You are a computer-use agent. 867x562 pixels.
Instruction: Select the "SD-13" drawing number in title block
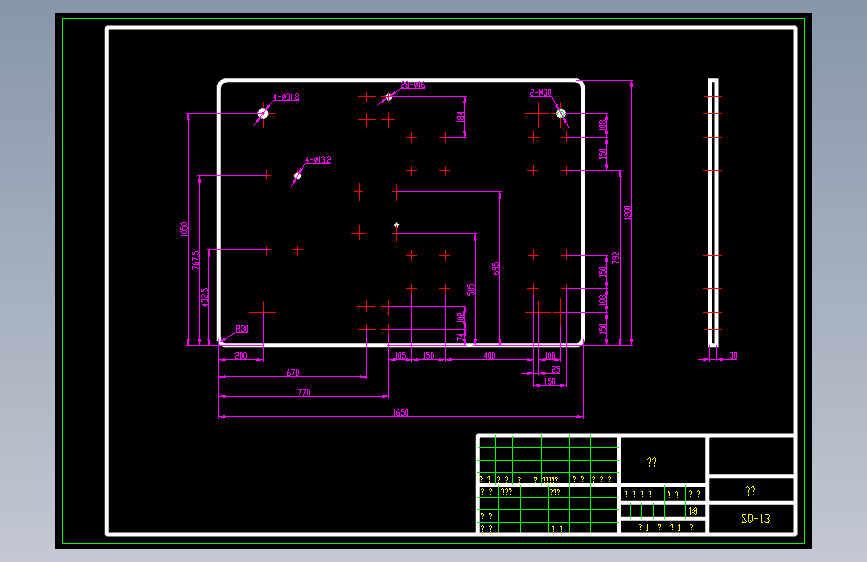click(x=755, y=518)
